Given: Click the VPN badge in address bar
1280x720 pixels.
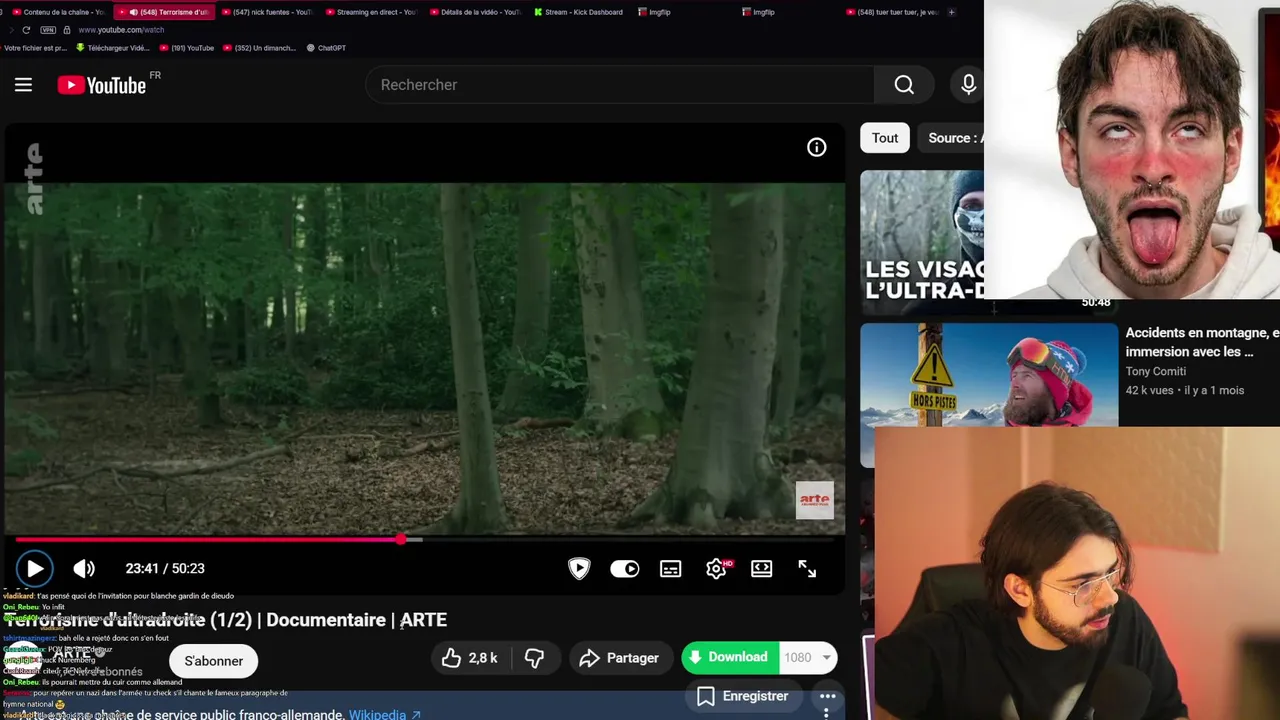Looking at the screenshot, I should coord(48,30).
